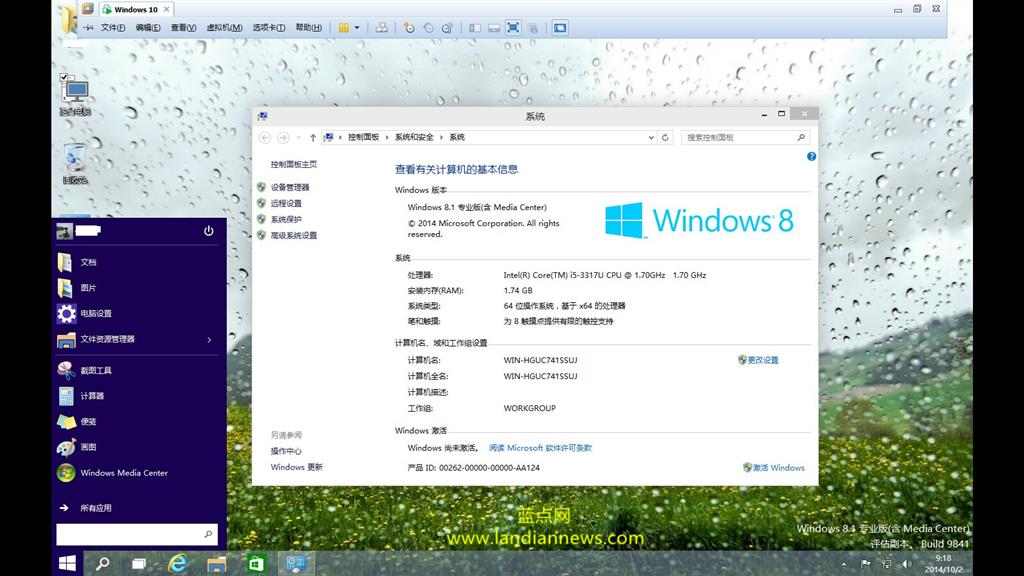Revert virtual machine to previous snapshot
The width and height of the screenshot is (1024, 576).
coord(428,28)
